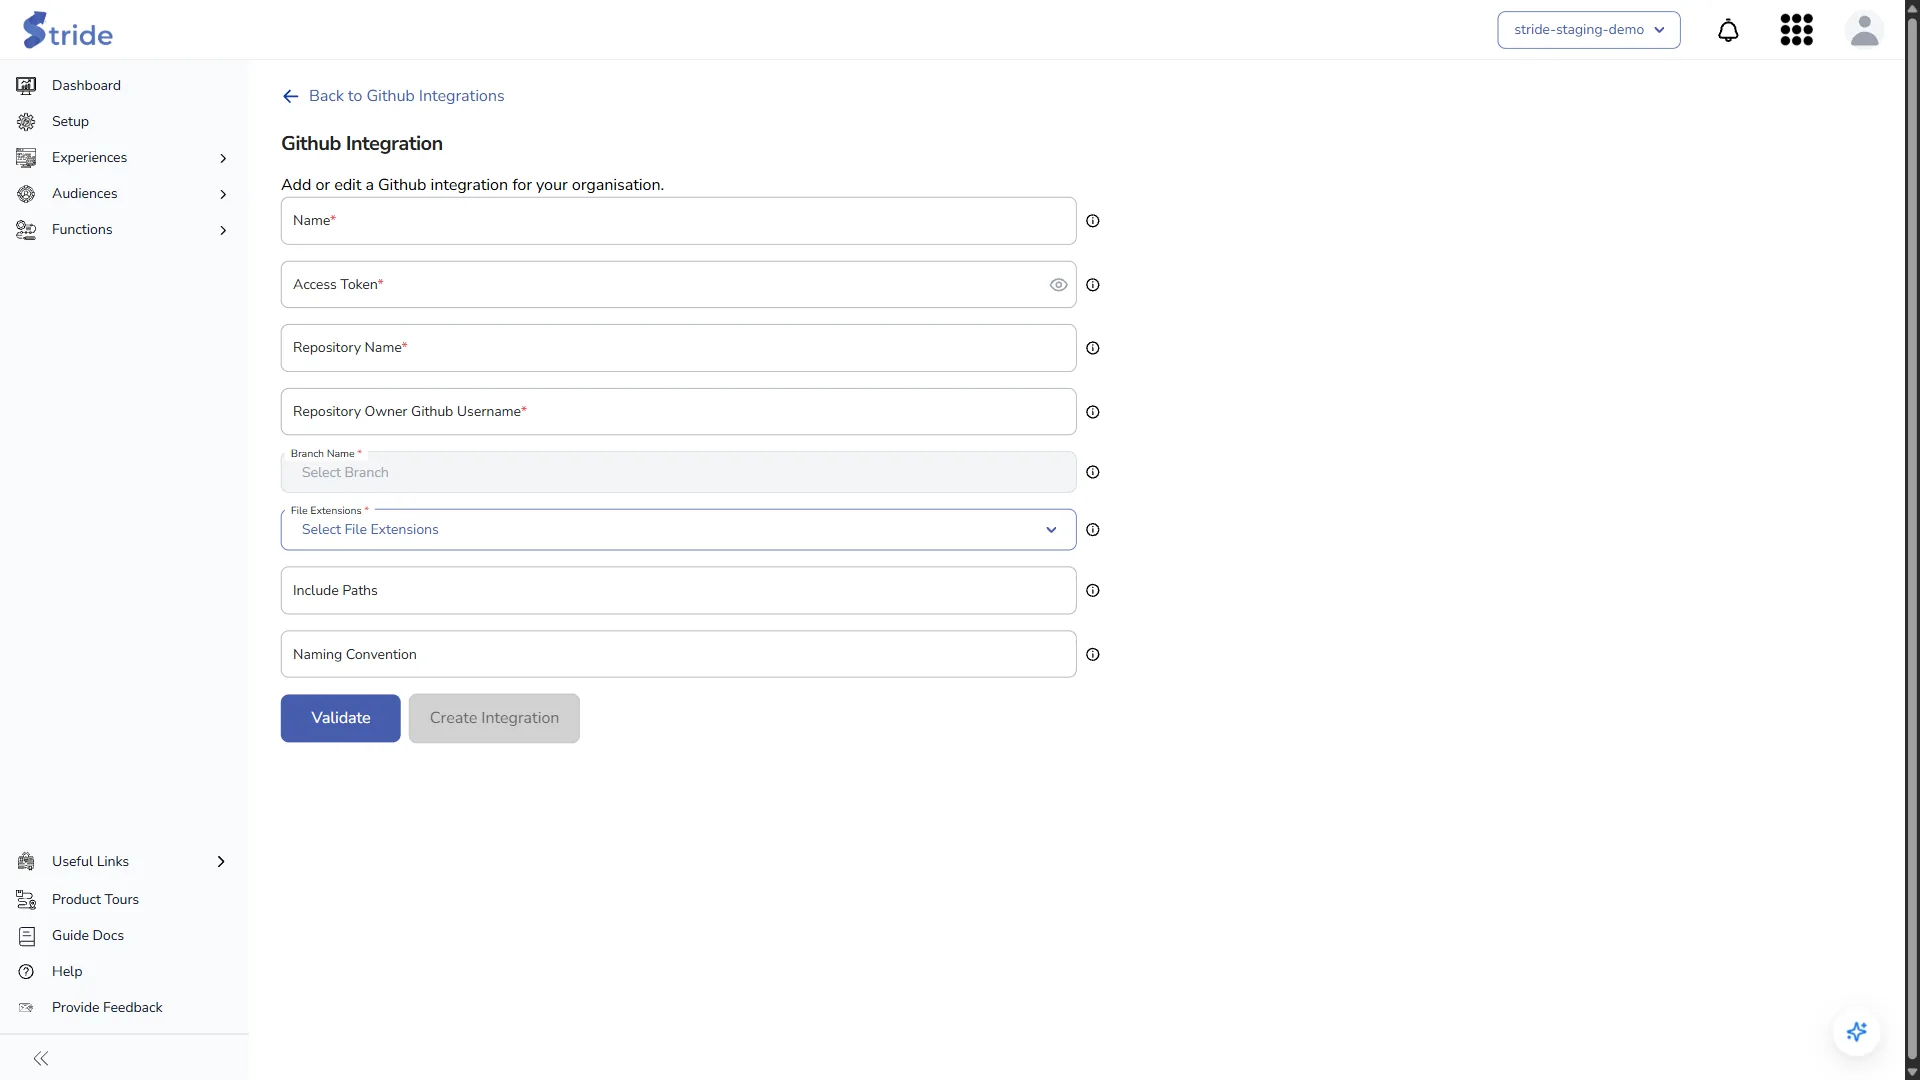Click the info icon beside Include Paths
This screenshot has width=1920, height=1080.
coord(1093,591)
